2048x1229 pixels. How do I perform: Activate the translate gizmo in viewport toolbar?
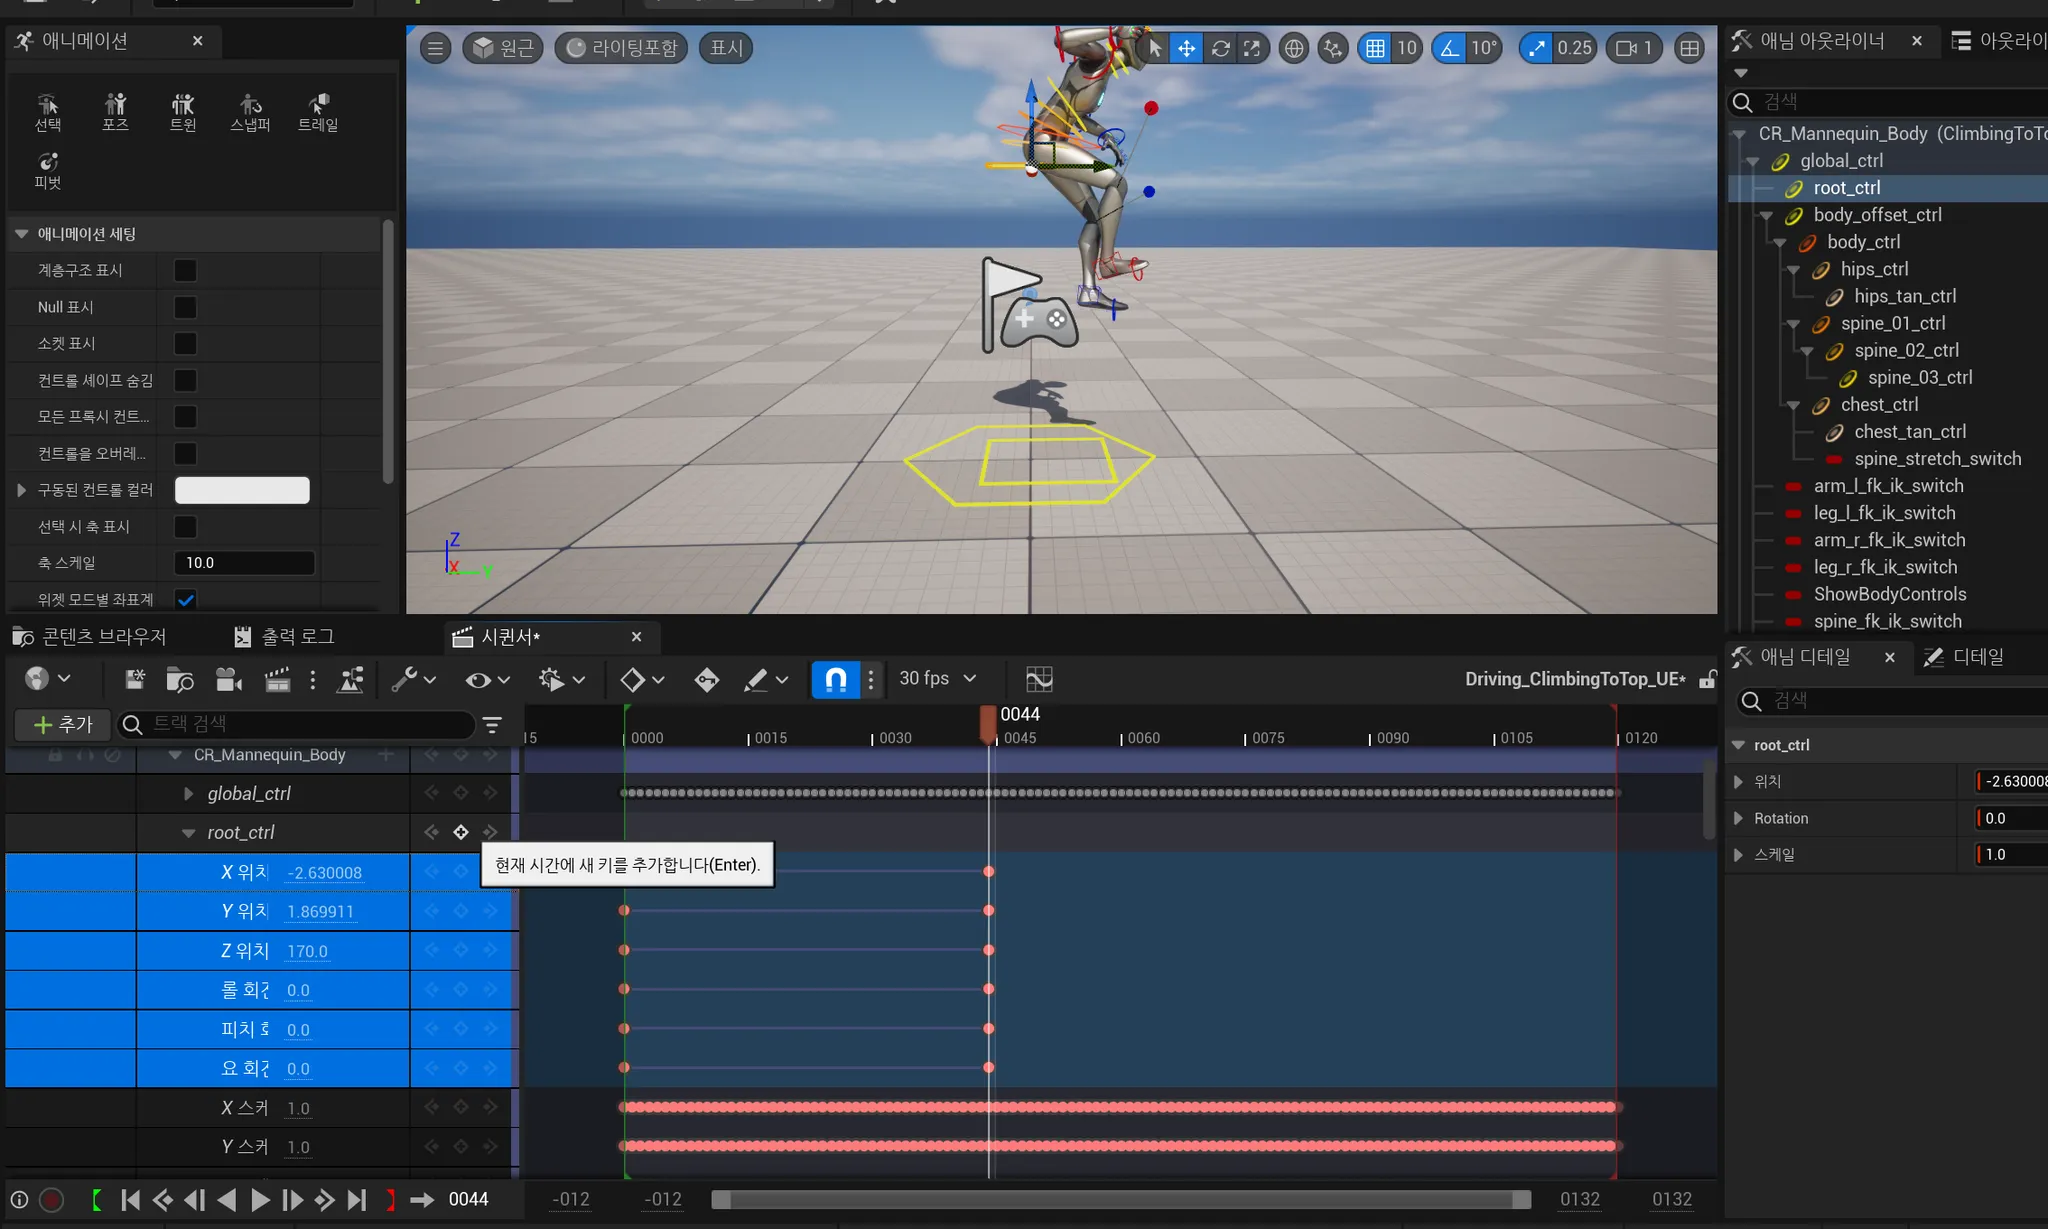(1186, 48)
